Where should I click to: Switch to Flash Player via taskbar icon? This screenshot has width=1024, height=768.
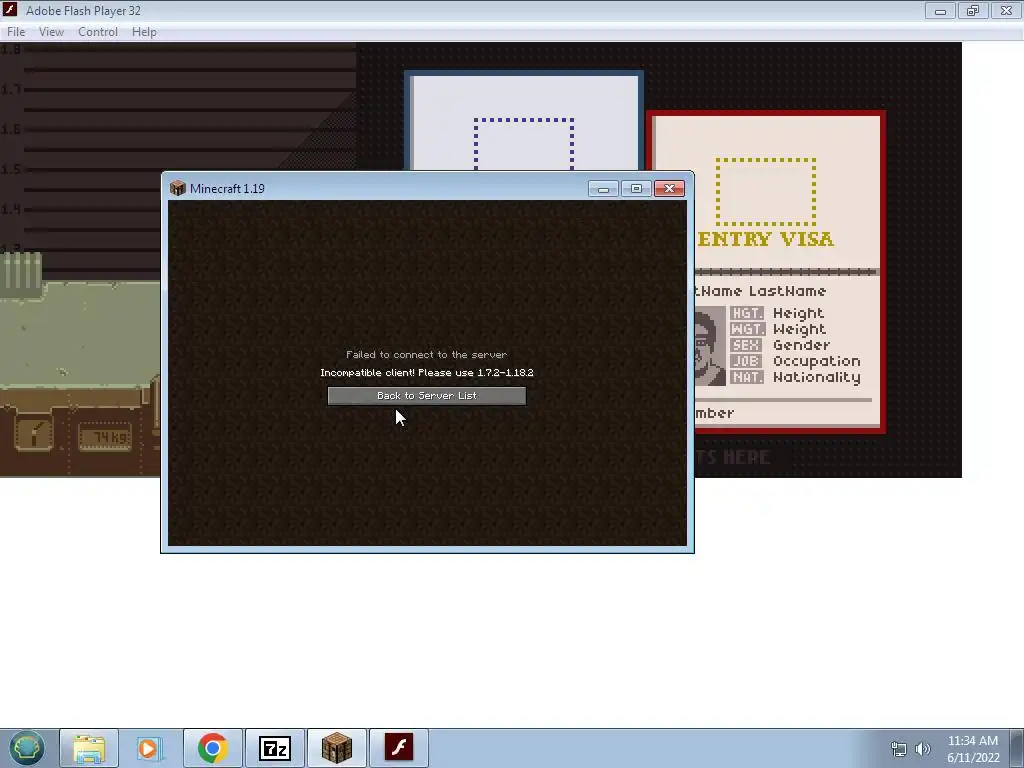[399, 748]
